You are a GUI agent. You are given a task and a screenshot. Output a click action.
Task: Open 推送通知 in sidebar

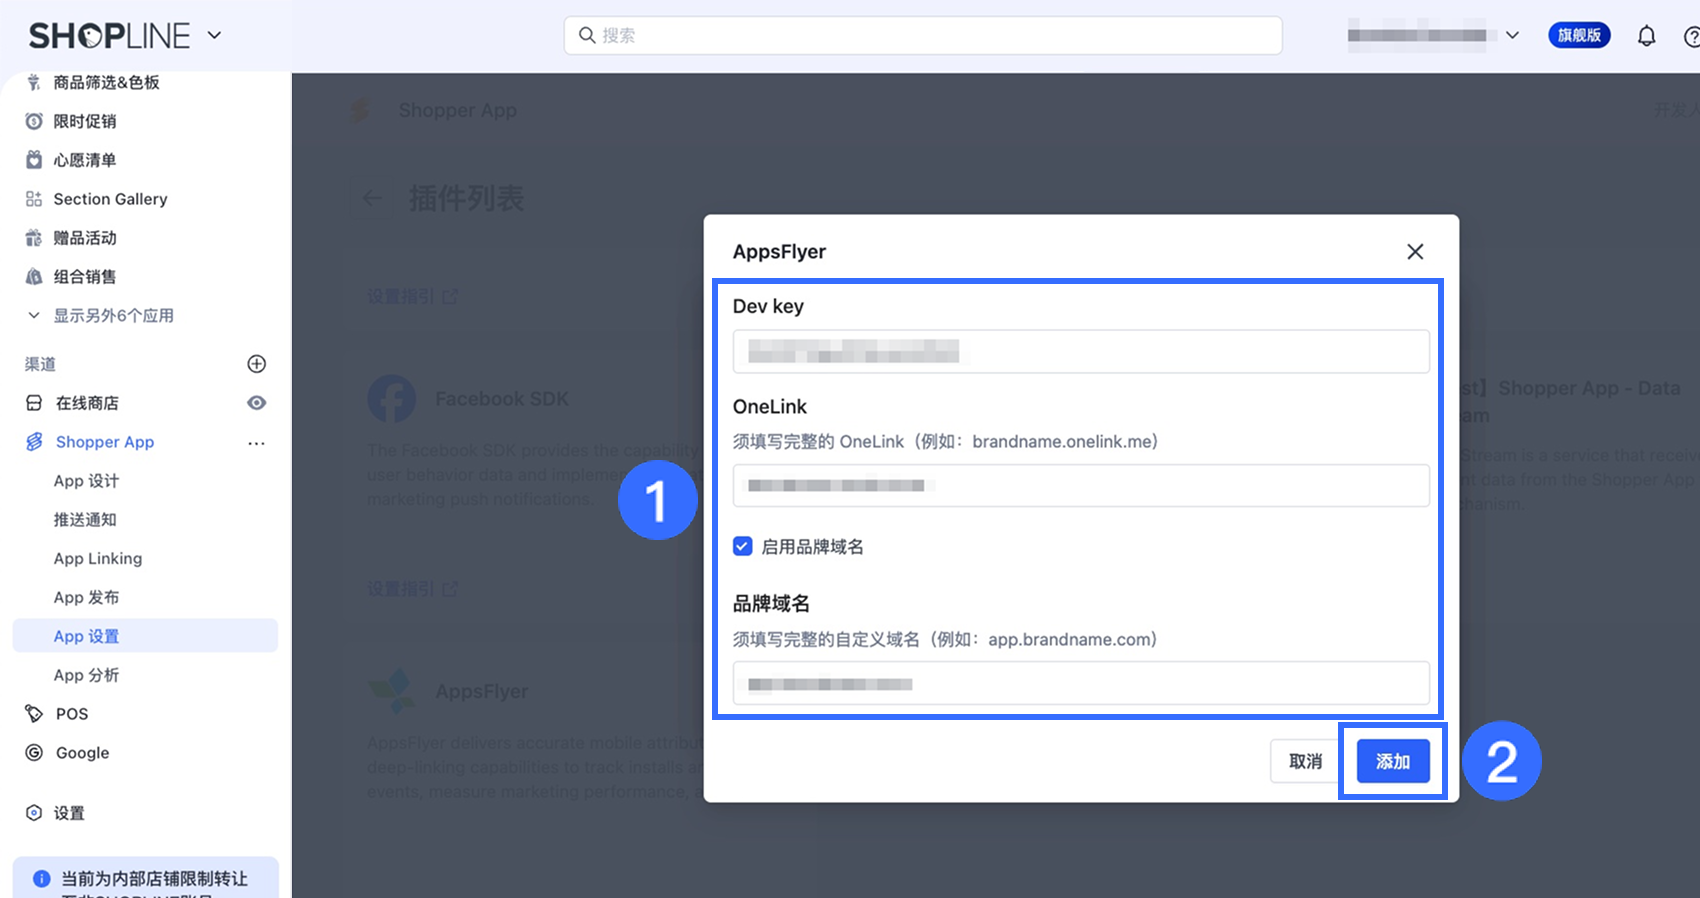click(85, 520)
